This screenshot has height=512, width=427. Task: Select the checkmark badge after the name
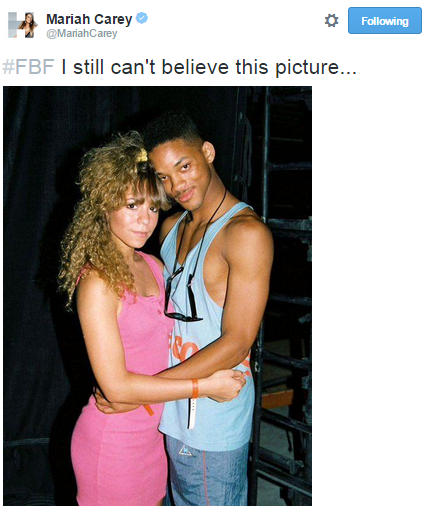[142, 18]
